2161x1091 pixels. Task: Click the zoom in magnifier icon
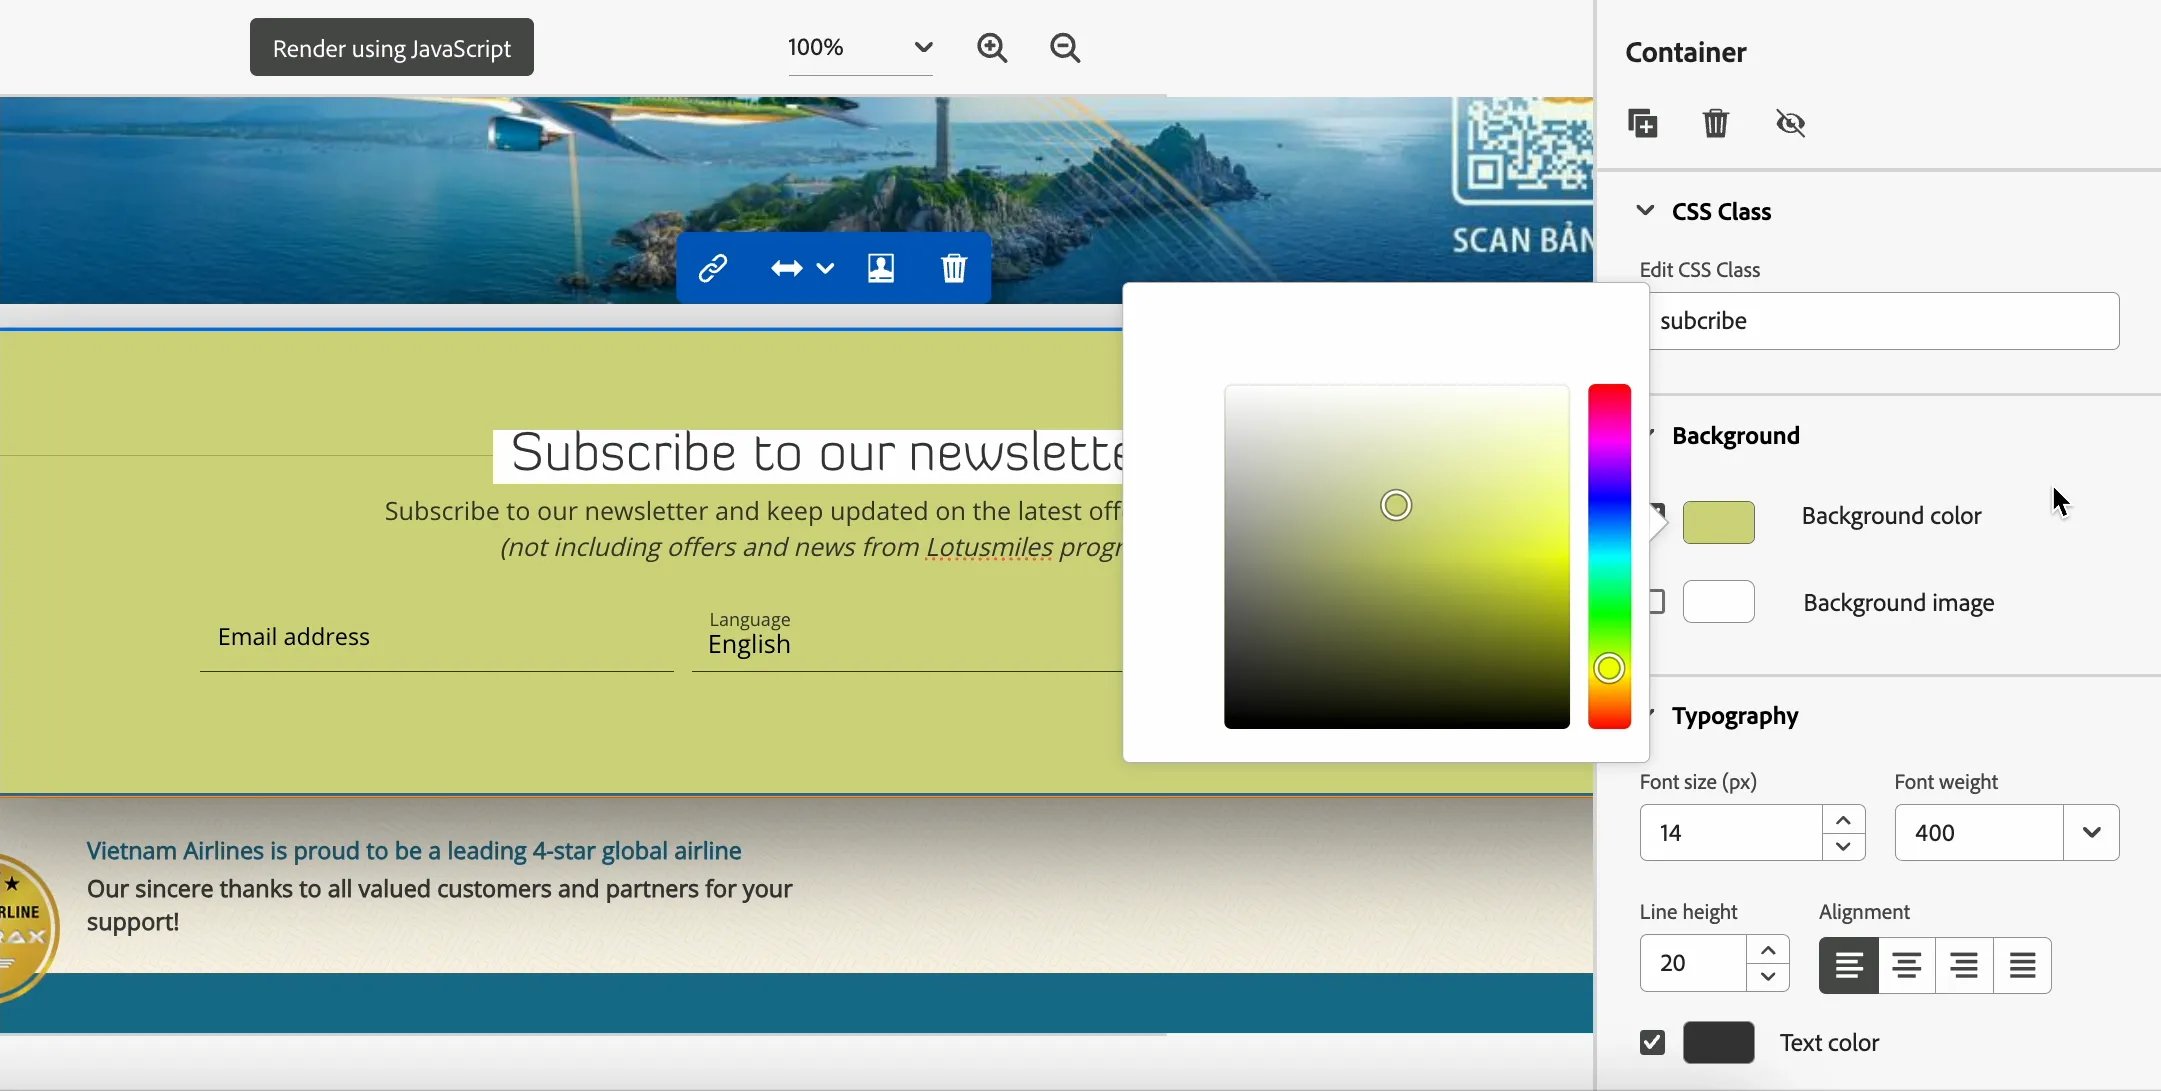tap(992, 47)
